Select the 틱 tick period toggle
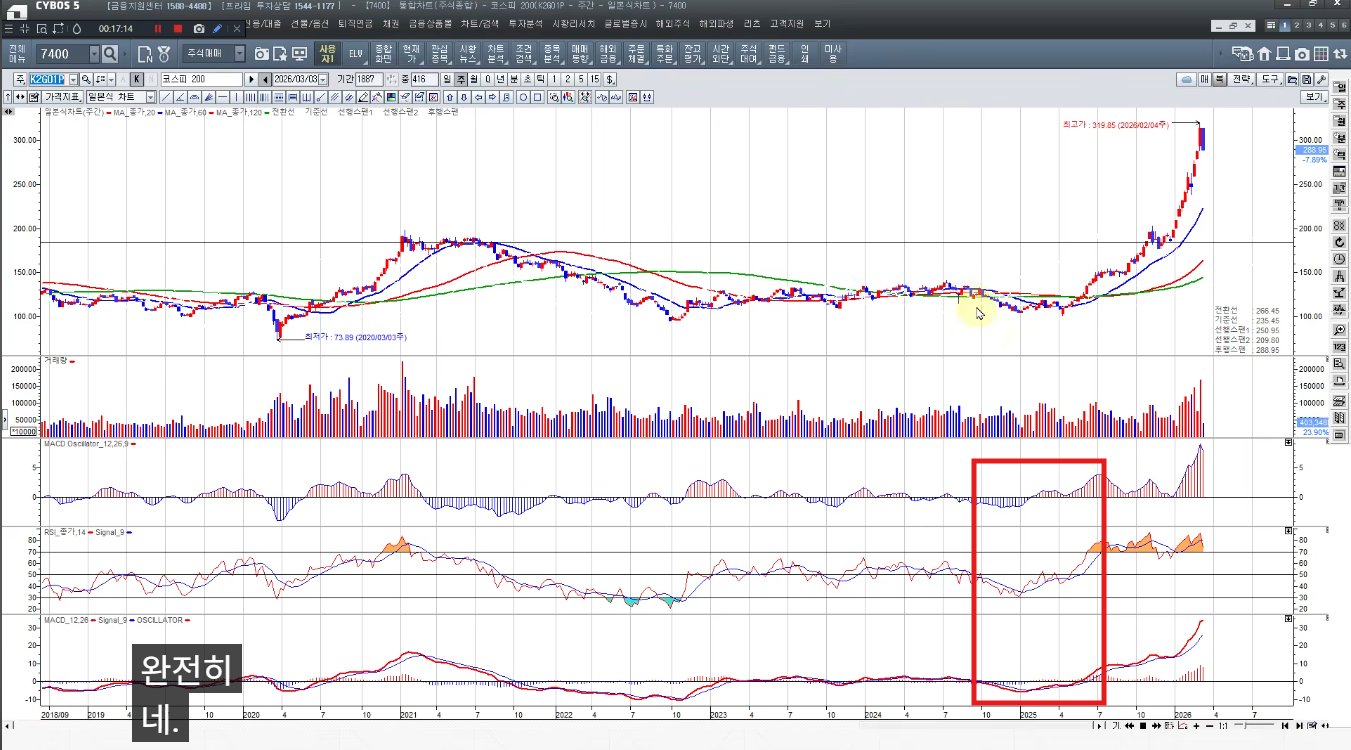Viewport: 1351px width, 750px height. (x=539, y=79)
